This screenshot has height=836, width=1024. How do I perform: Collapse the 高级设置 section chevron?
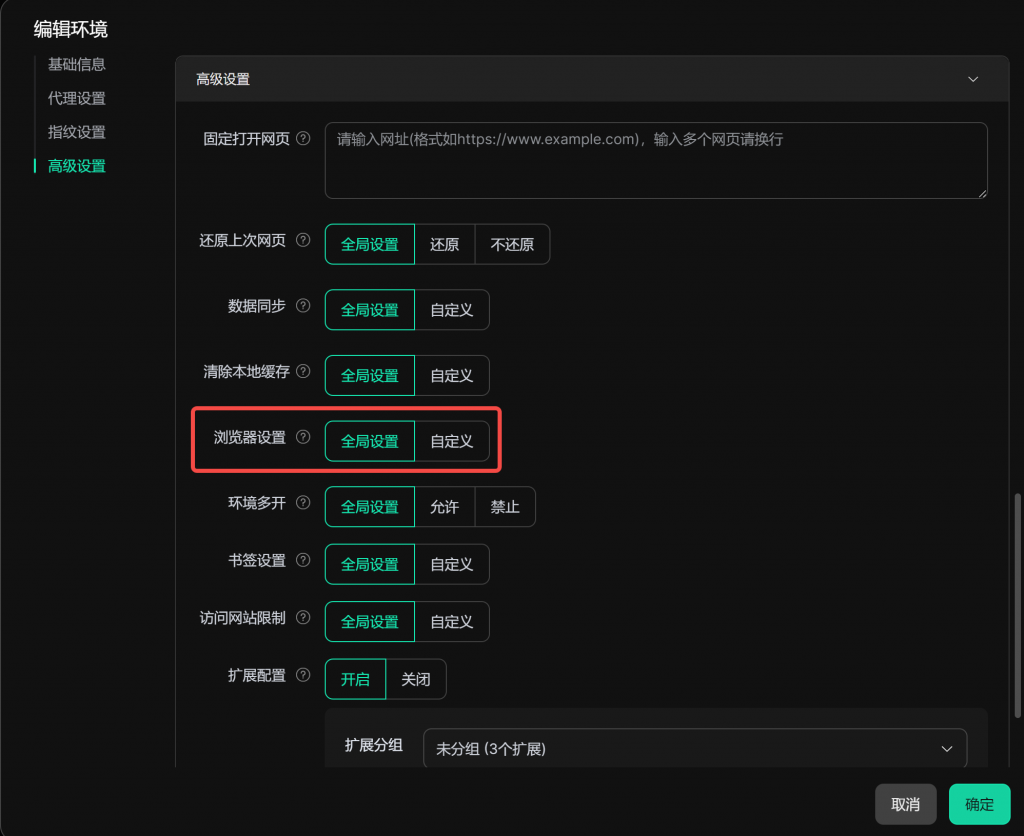(x=973, y=79)
